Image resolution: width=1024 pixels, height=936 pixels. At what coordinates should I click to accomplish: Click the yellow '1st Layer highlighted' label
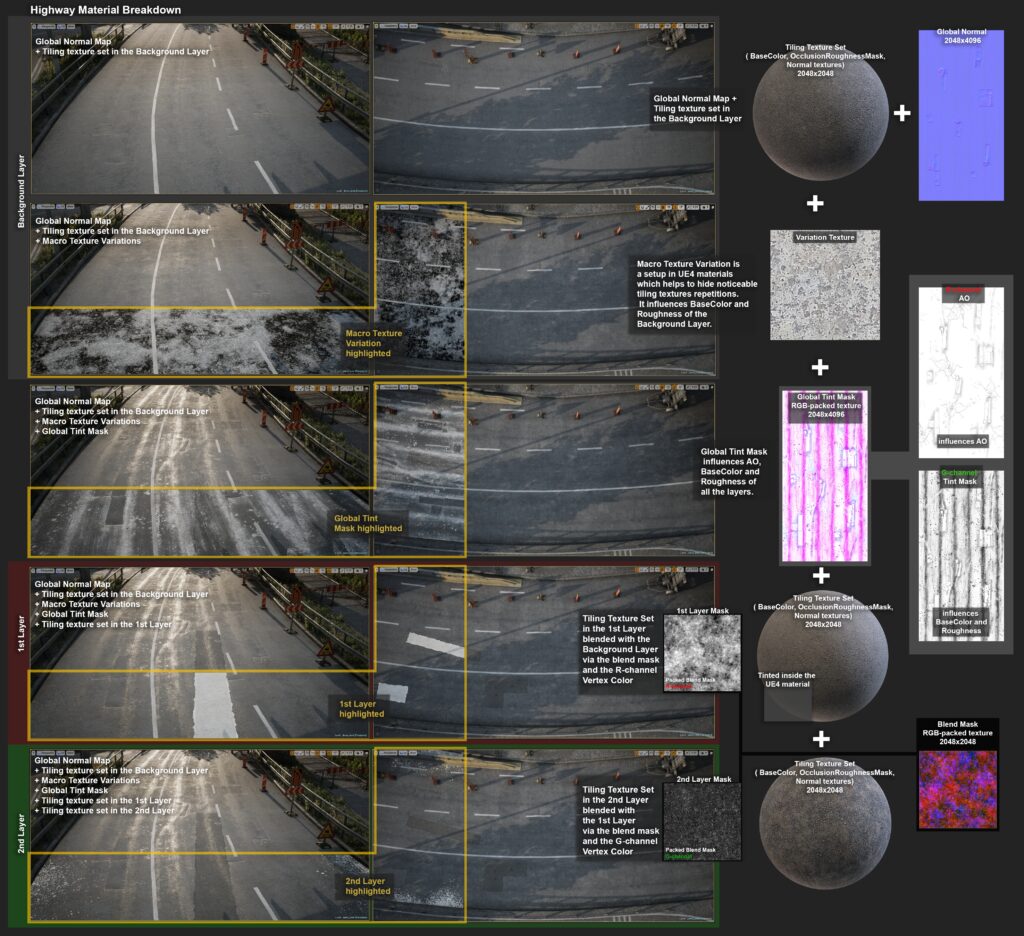click(361, 709)
